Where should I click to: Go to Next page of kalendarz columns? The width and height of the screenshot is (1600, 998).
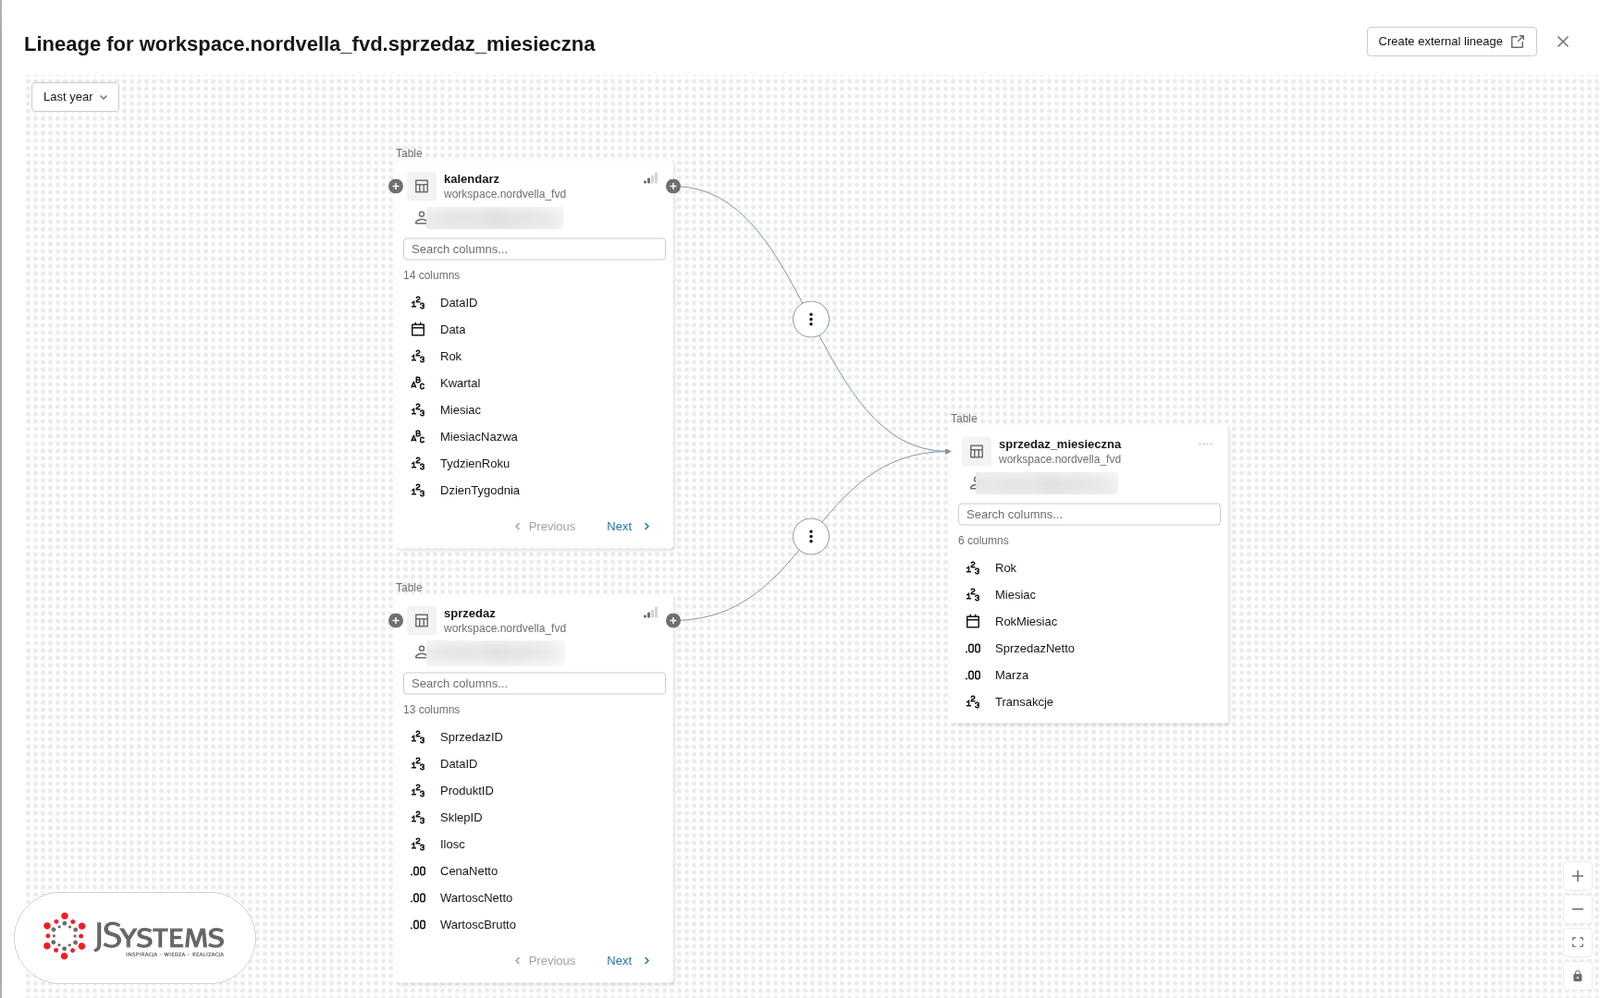(628, 527)
